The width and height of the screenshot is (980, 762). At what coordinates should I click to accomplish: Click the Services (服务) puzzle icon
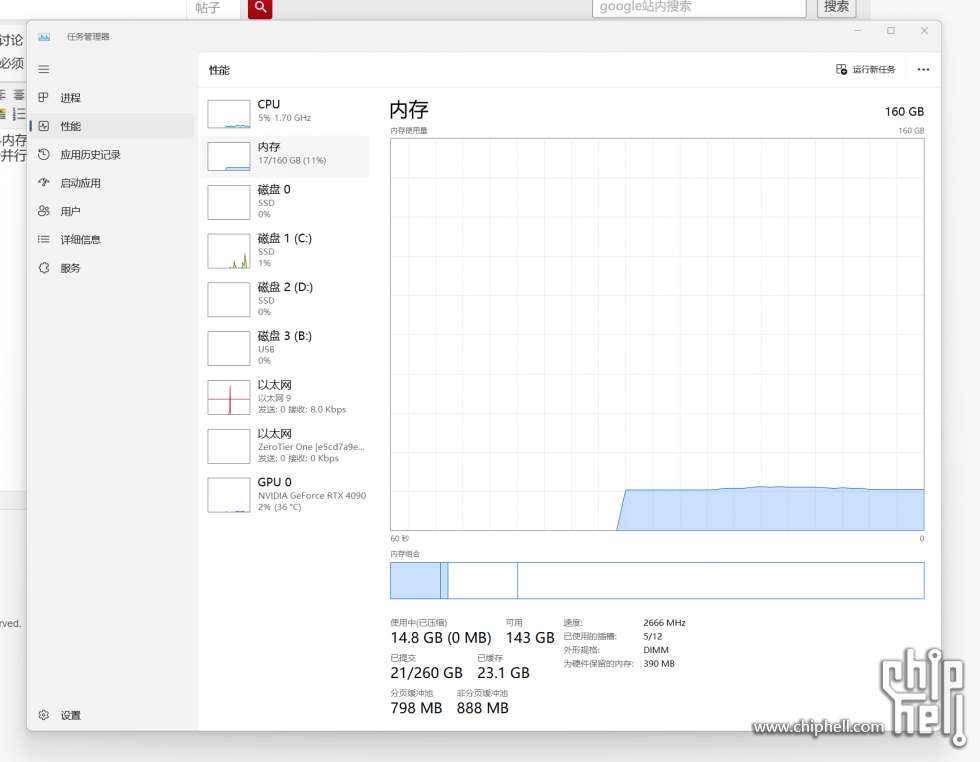click(x=44, y=268)
